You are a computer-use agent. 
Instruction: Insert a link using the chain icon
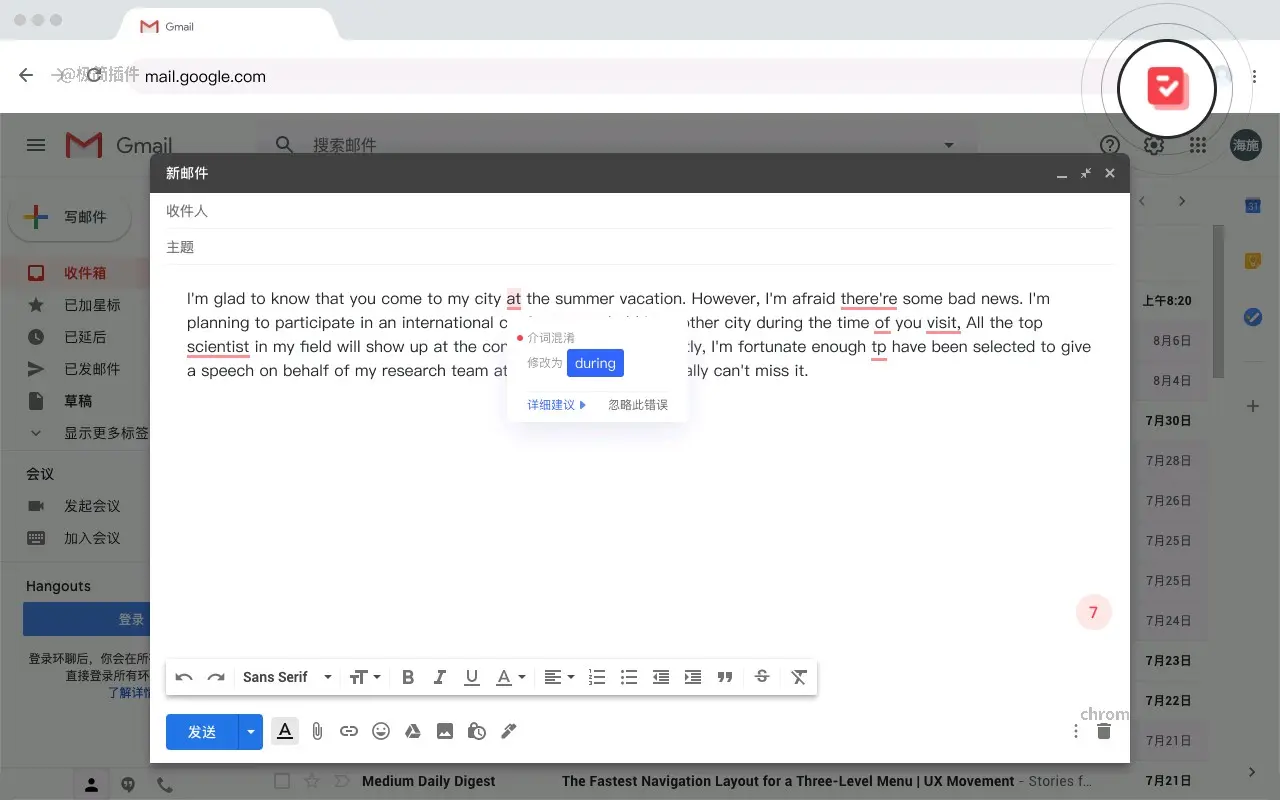click(348, 731)
